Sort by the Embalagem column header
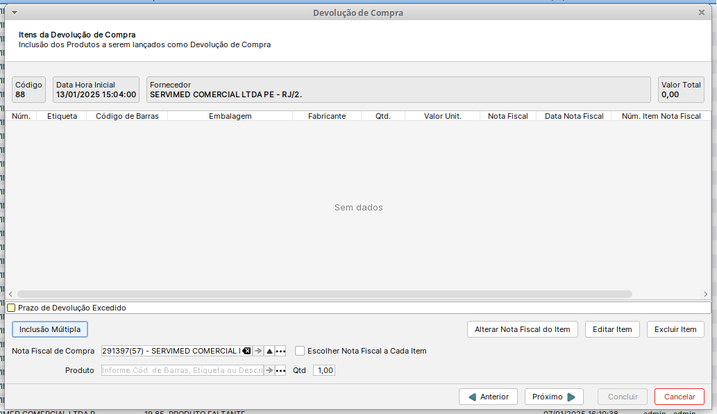Viewport: 717px width, 414px height. pyautogui.click(x=230, y=116)
